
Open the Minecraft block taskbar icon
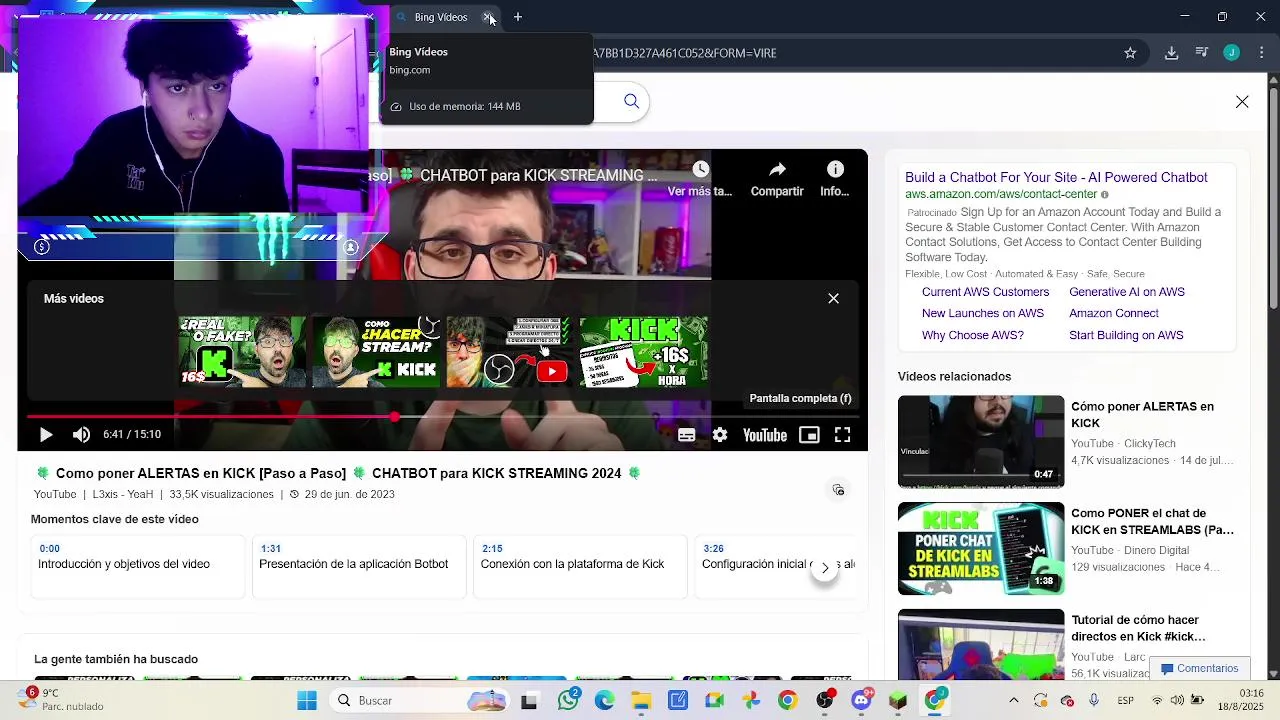click(897, 701)
